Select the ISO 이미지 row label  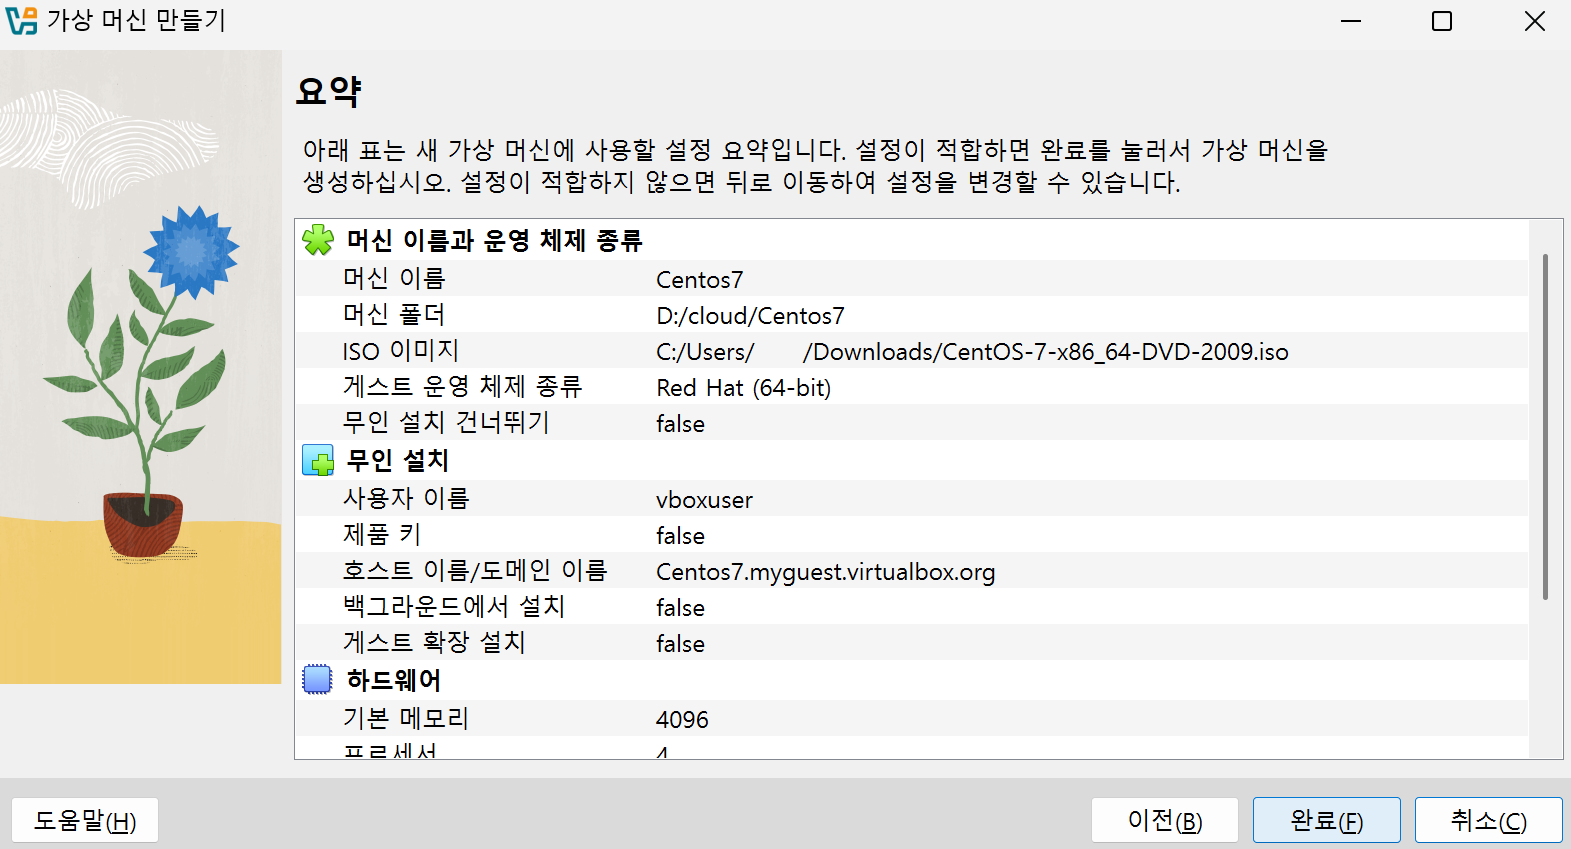click(x=400, y=351)
